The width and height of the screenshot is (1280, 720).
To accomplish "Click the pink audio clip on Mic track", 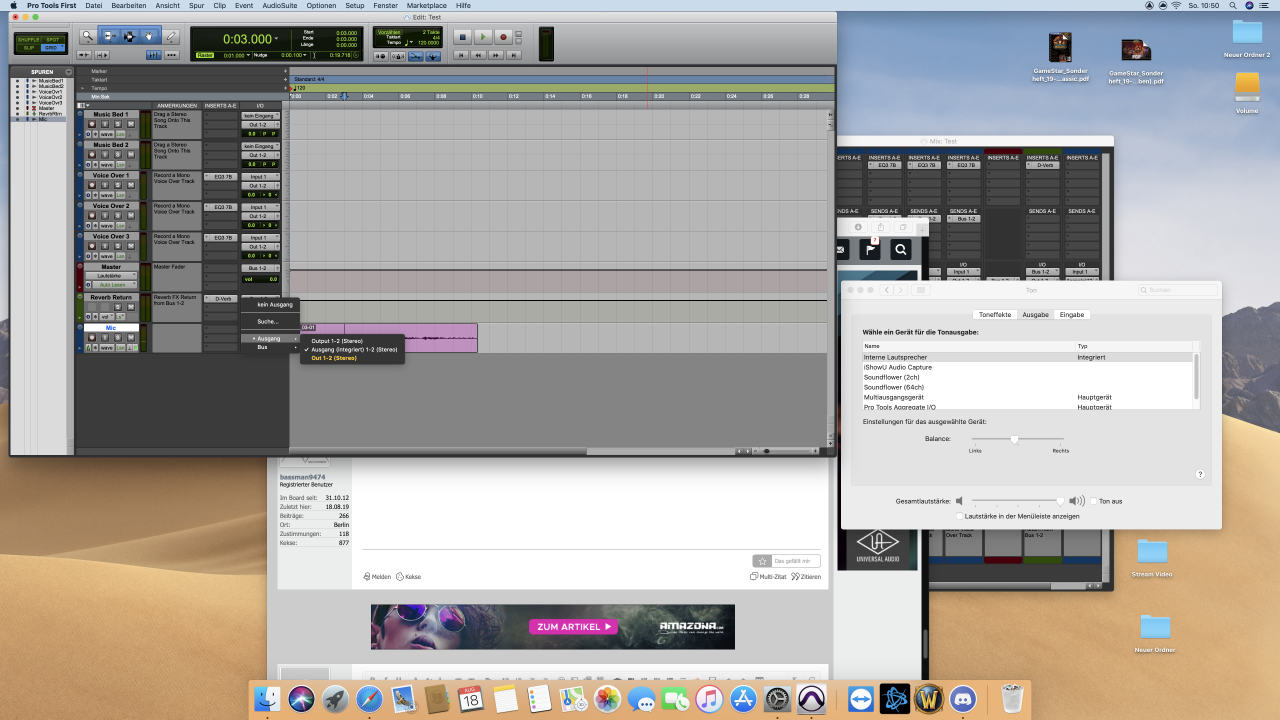I will [388, 338].
